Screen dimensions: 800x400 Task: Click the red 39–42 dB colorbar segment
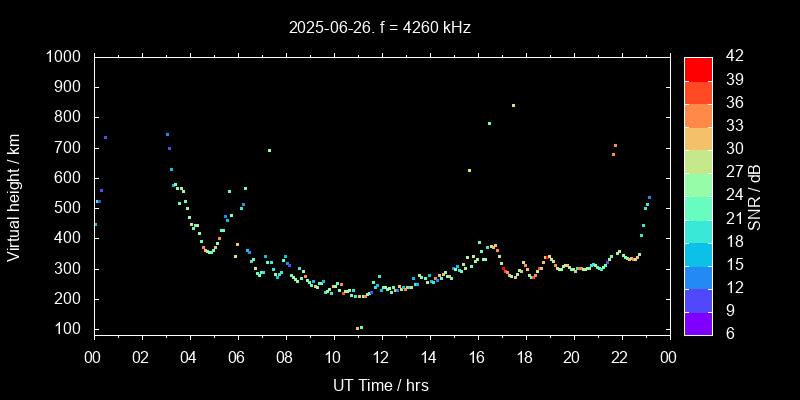(x=698, y=68)
